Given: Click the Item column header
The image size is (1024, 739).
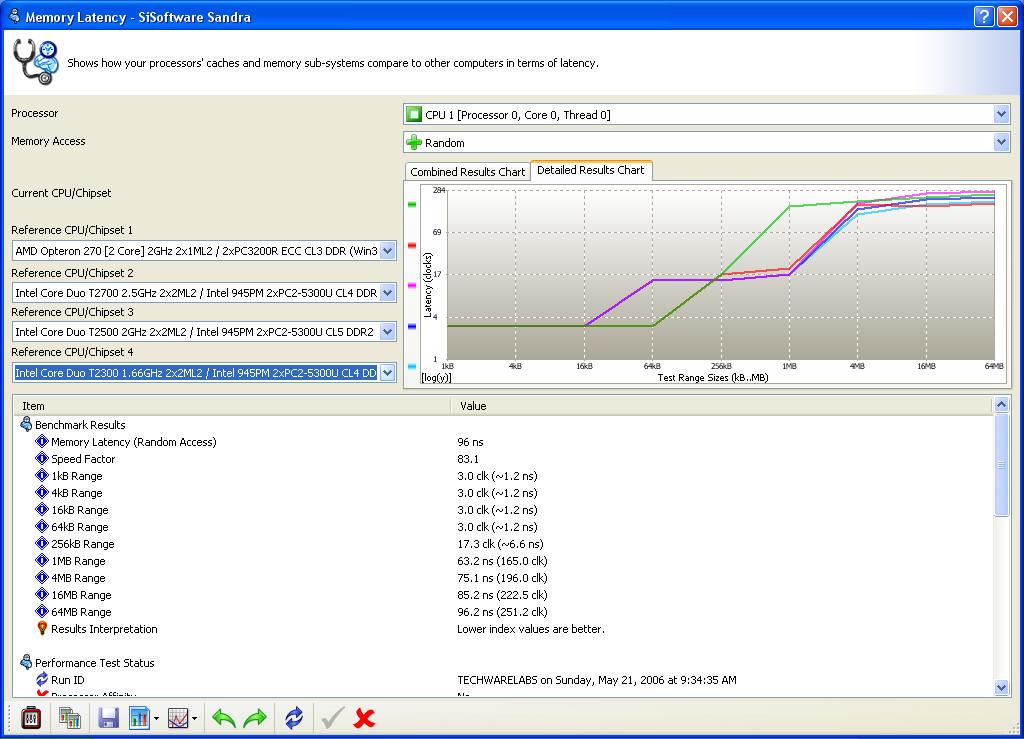Looking at the screenshot, I should pos(232,405).
